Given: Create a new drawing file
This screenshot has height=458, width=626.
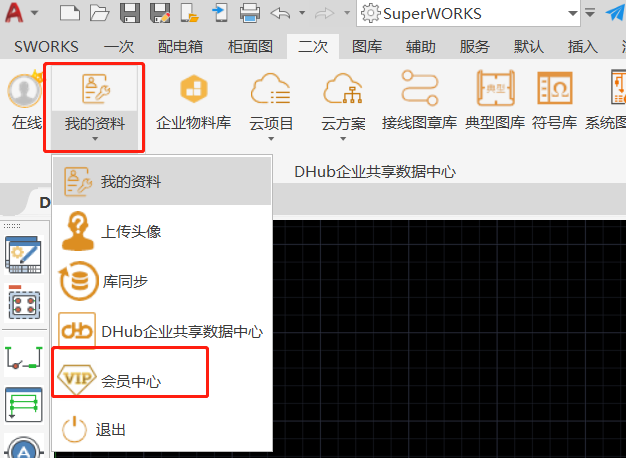Looking at the screenshot, I should point(69,13).
